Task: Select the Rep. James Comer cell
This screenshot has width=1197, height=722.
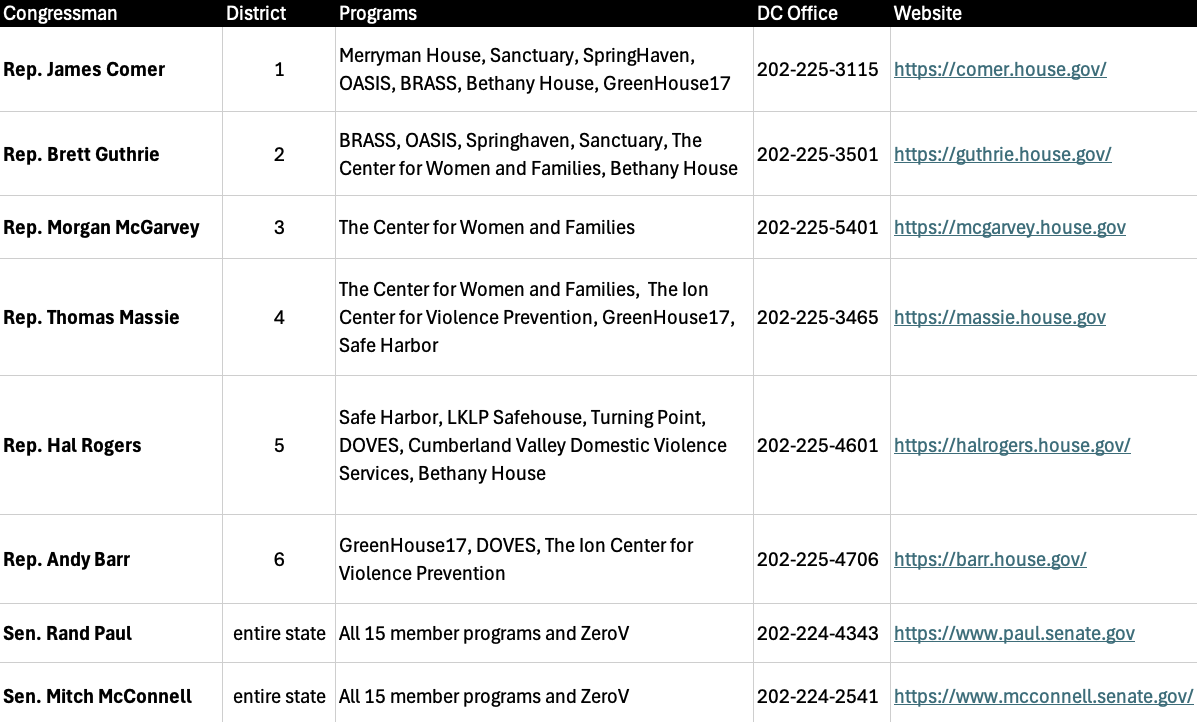Action: click(84, 70)
